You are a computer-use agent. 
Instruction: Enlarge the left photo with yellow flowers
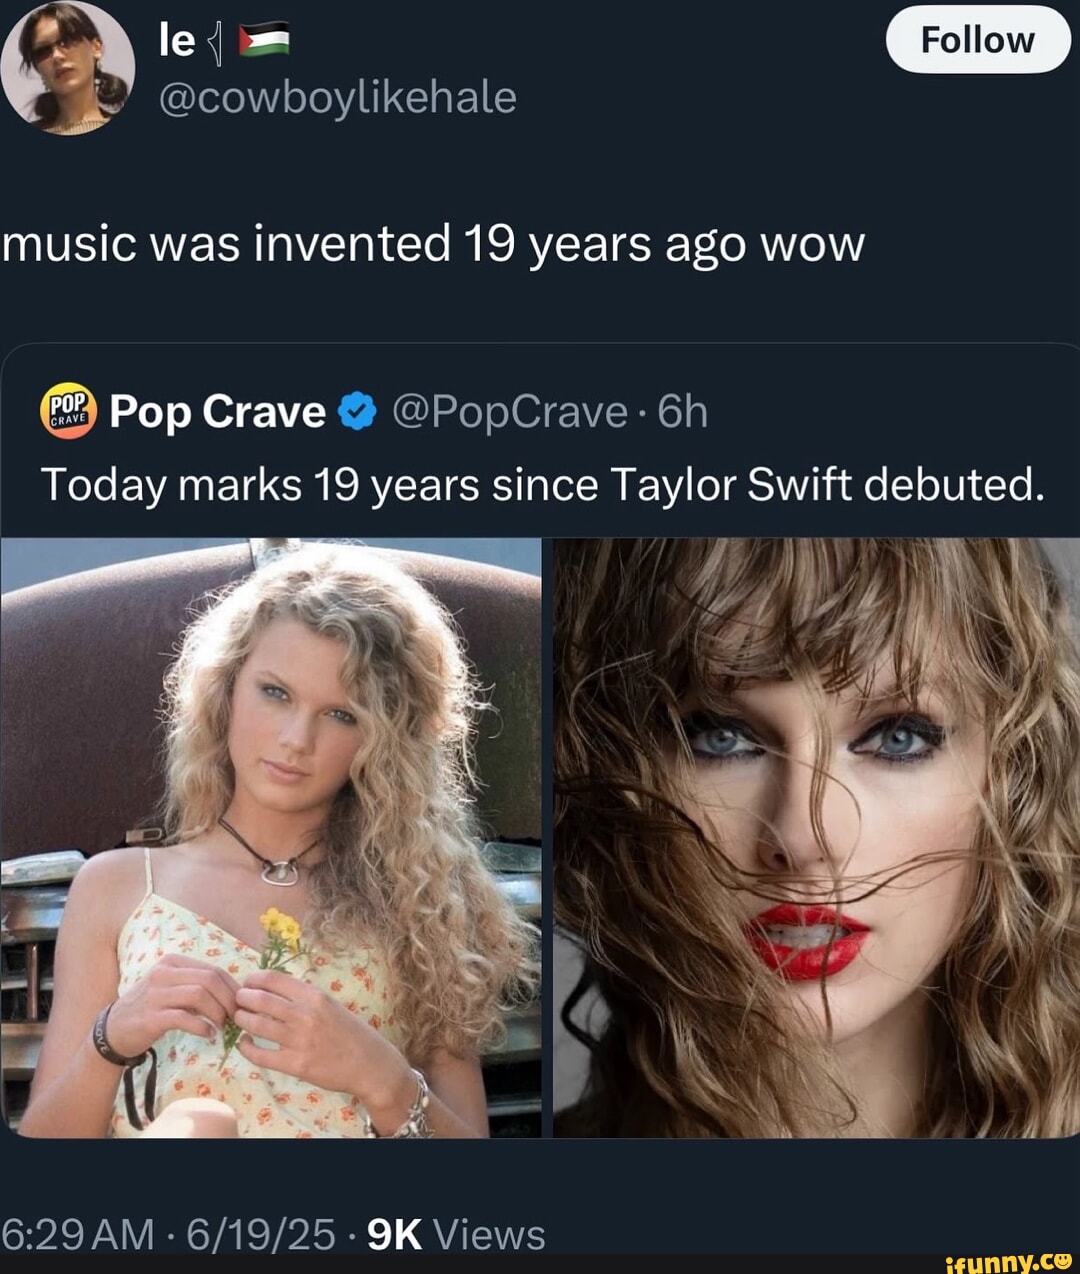[271, 838]
